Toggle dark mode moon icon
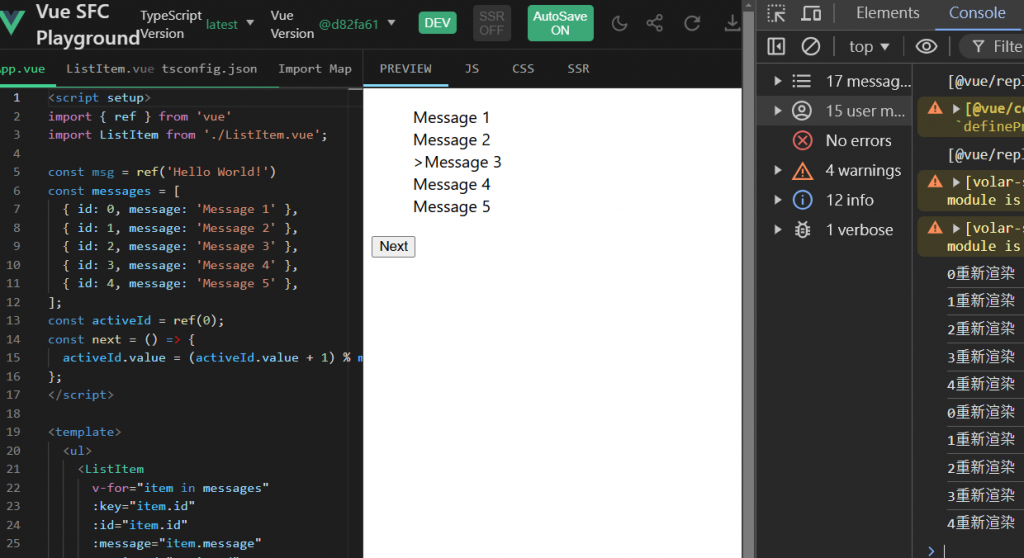This screenshot has height=558, width=1024. tap(619, 24)
